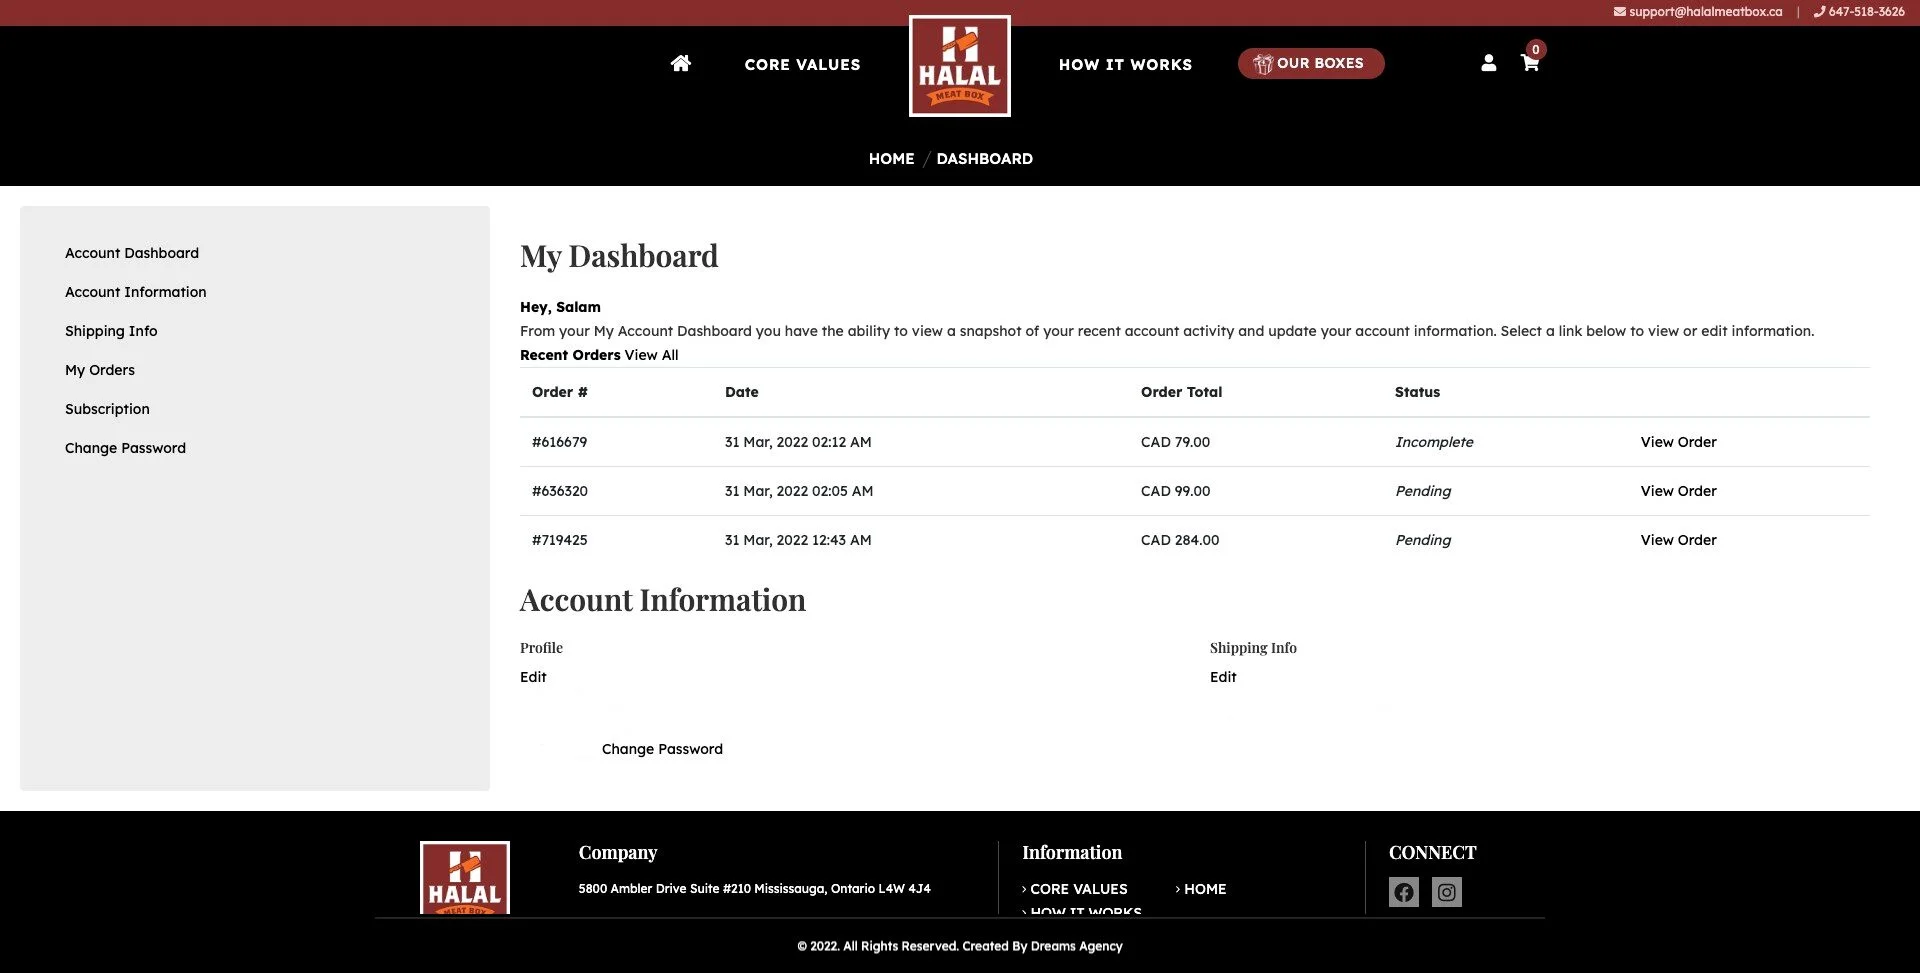
Task: Click HOME in the breadcrumb trail
Action: 891,158
